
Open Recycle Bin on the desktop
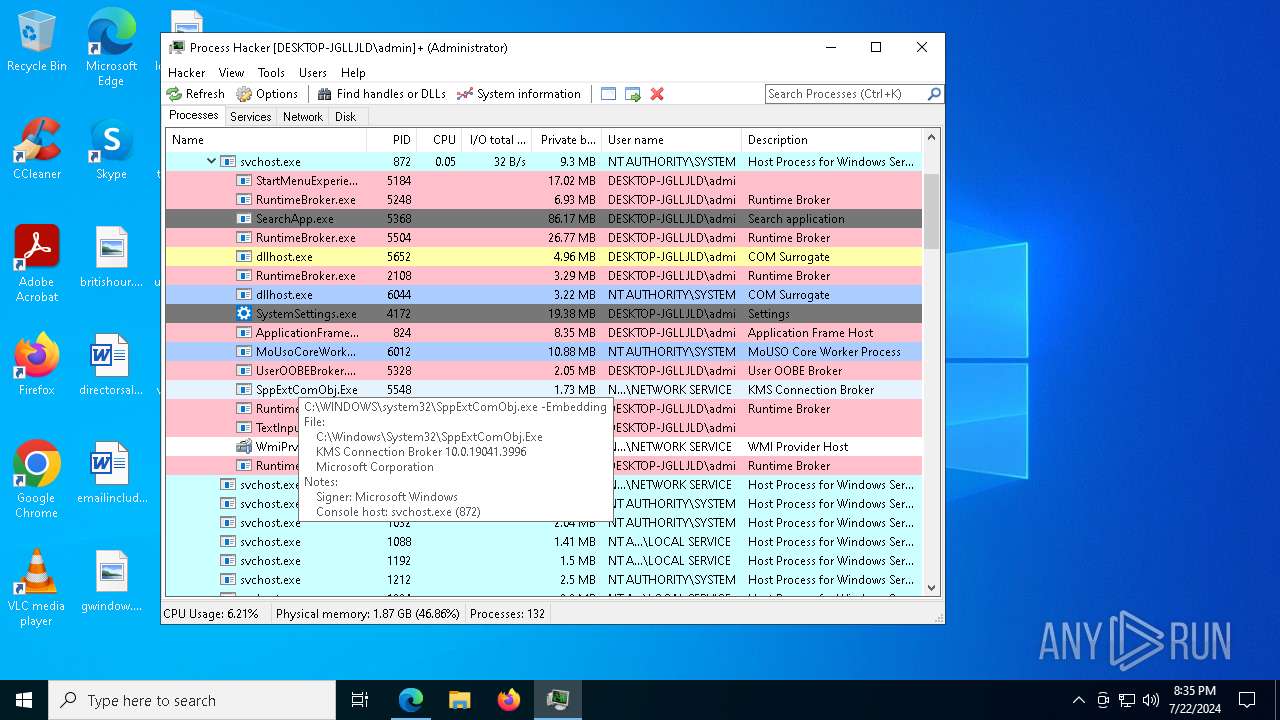tap(37, 41)
